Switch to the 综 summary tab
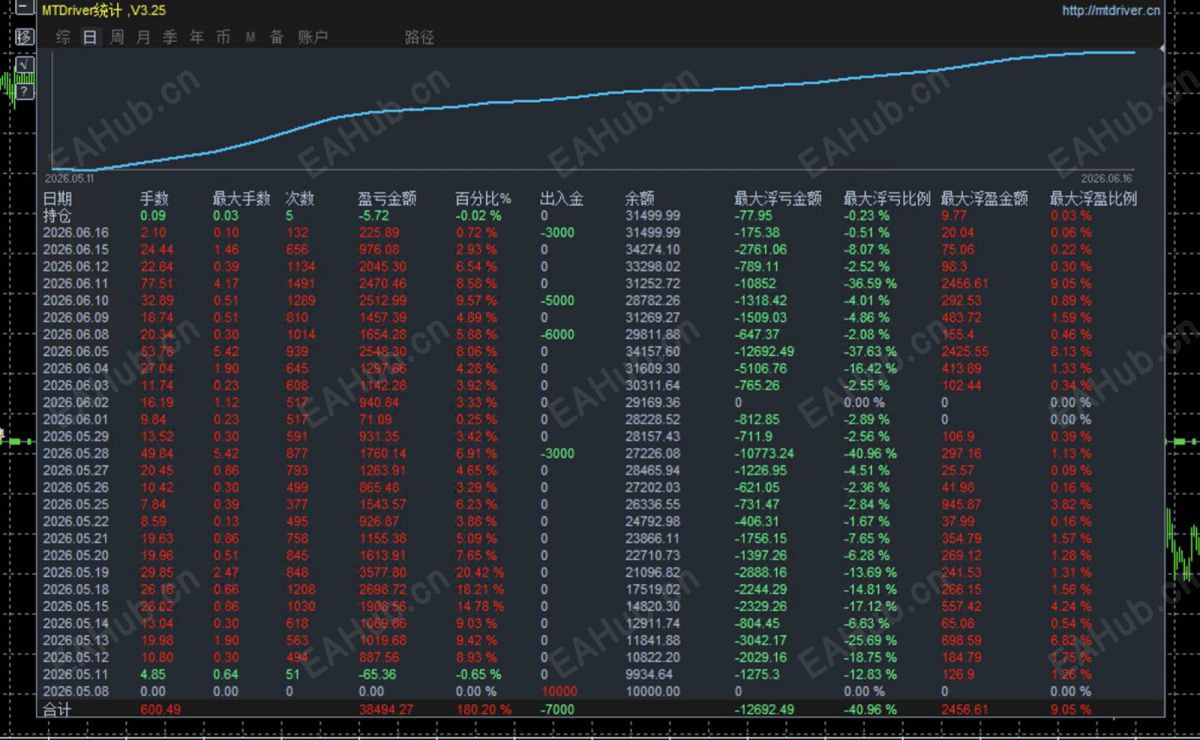The width and height of the screenshot is (1200, 740). click(x=63, y=37)
